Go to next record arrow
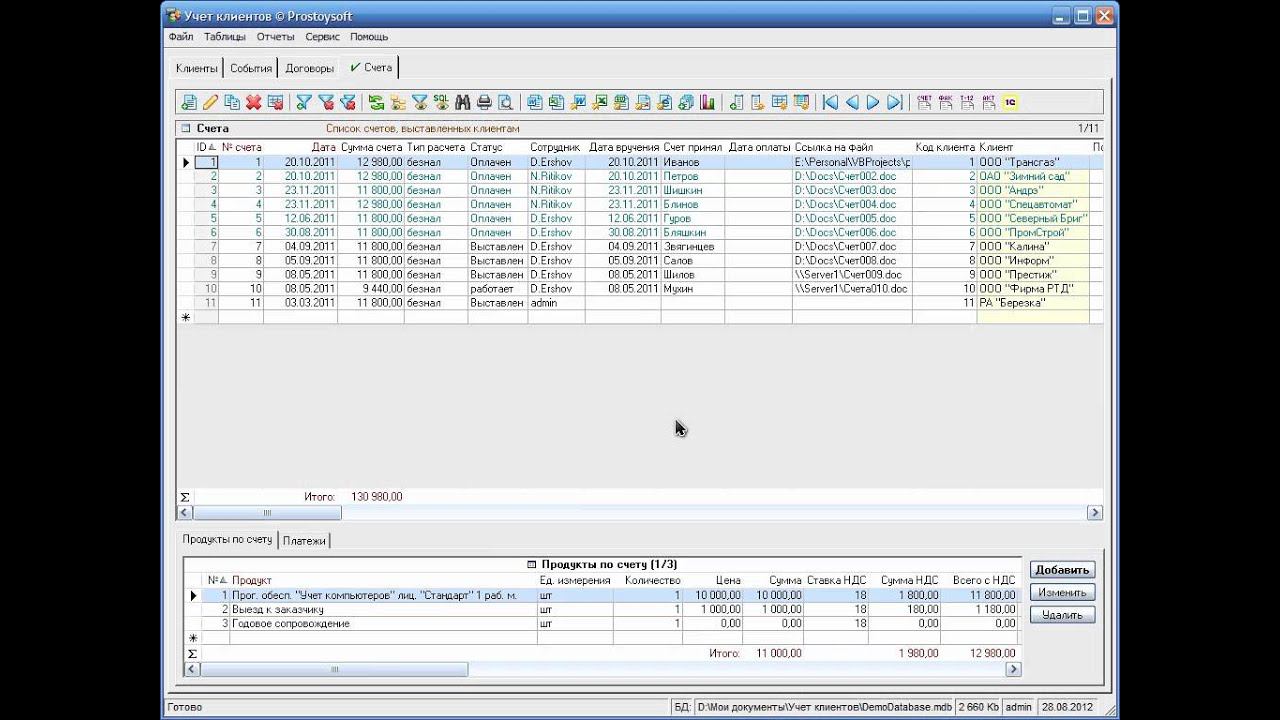Screen dimensions: 1280x720 [x=873, y=102]
